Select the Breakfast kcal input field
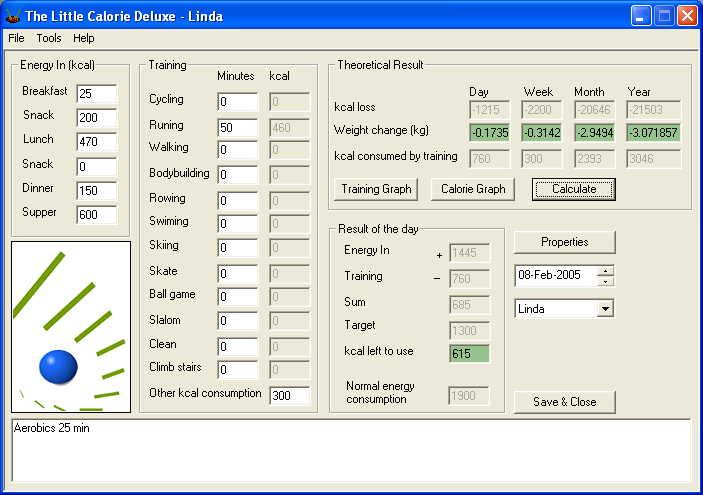This screenshot has height=495, width=703. (97, 93)
